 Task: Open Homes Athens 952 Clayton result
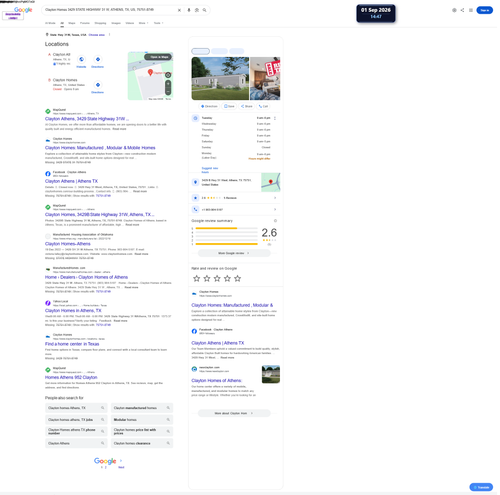(71, 377)
